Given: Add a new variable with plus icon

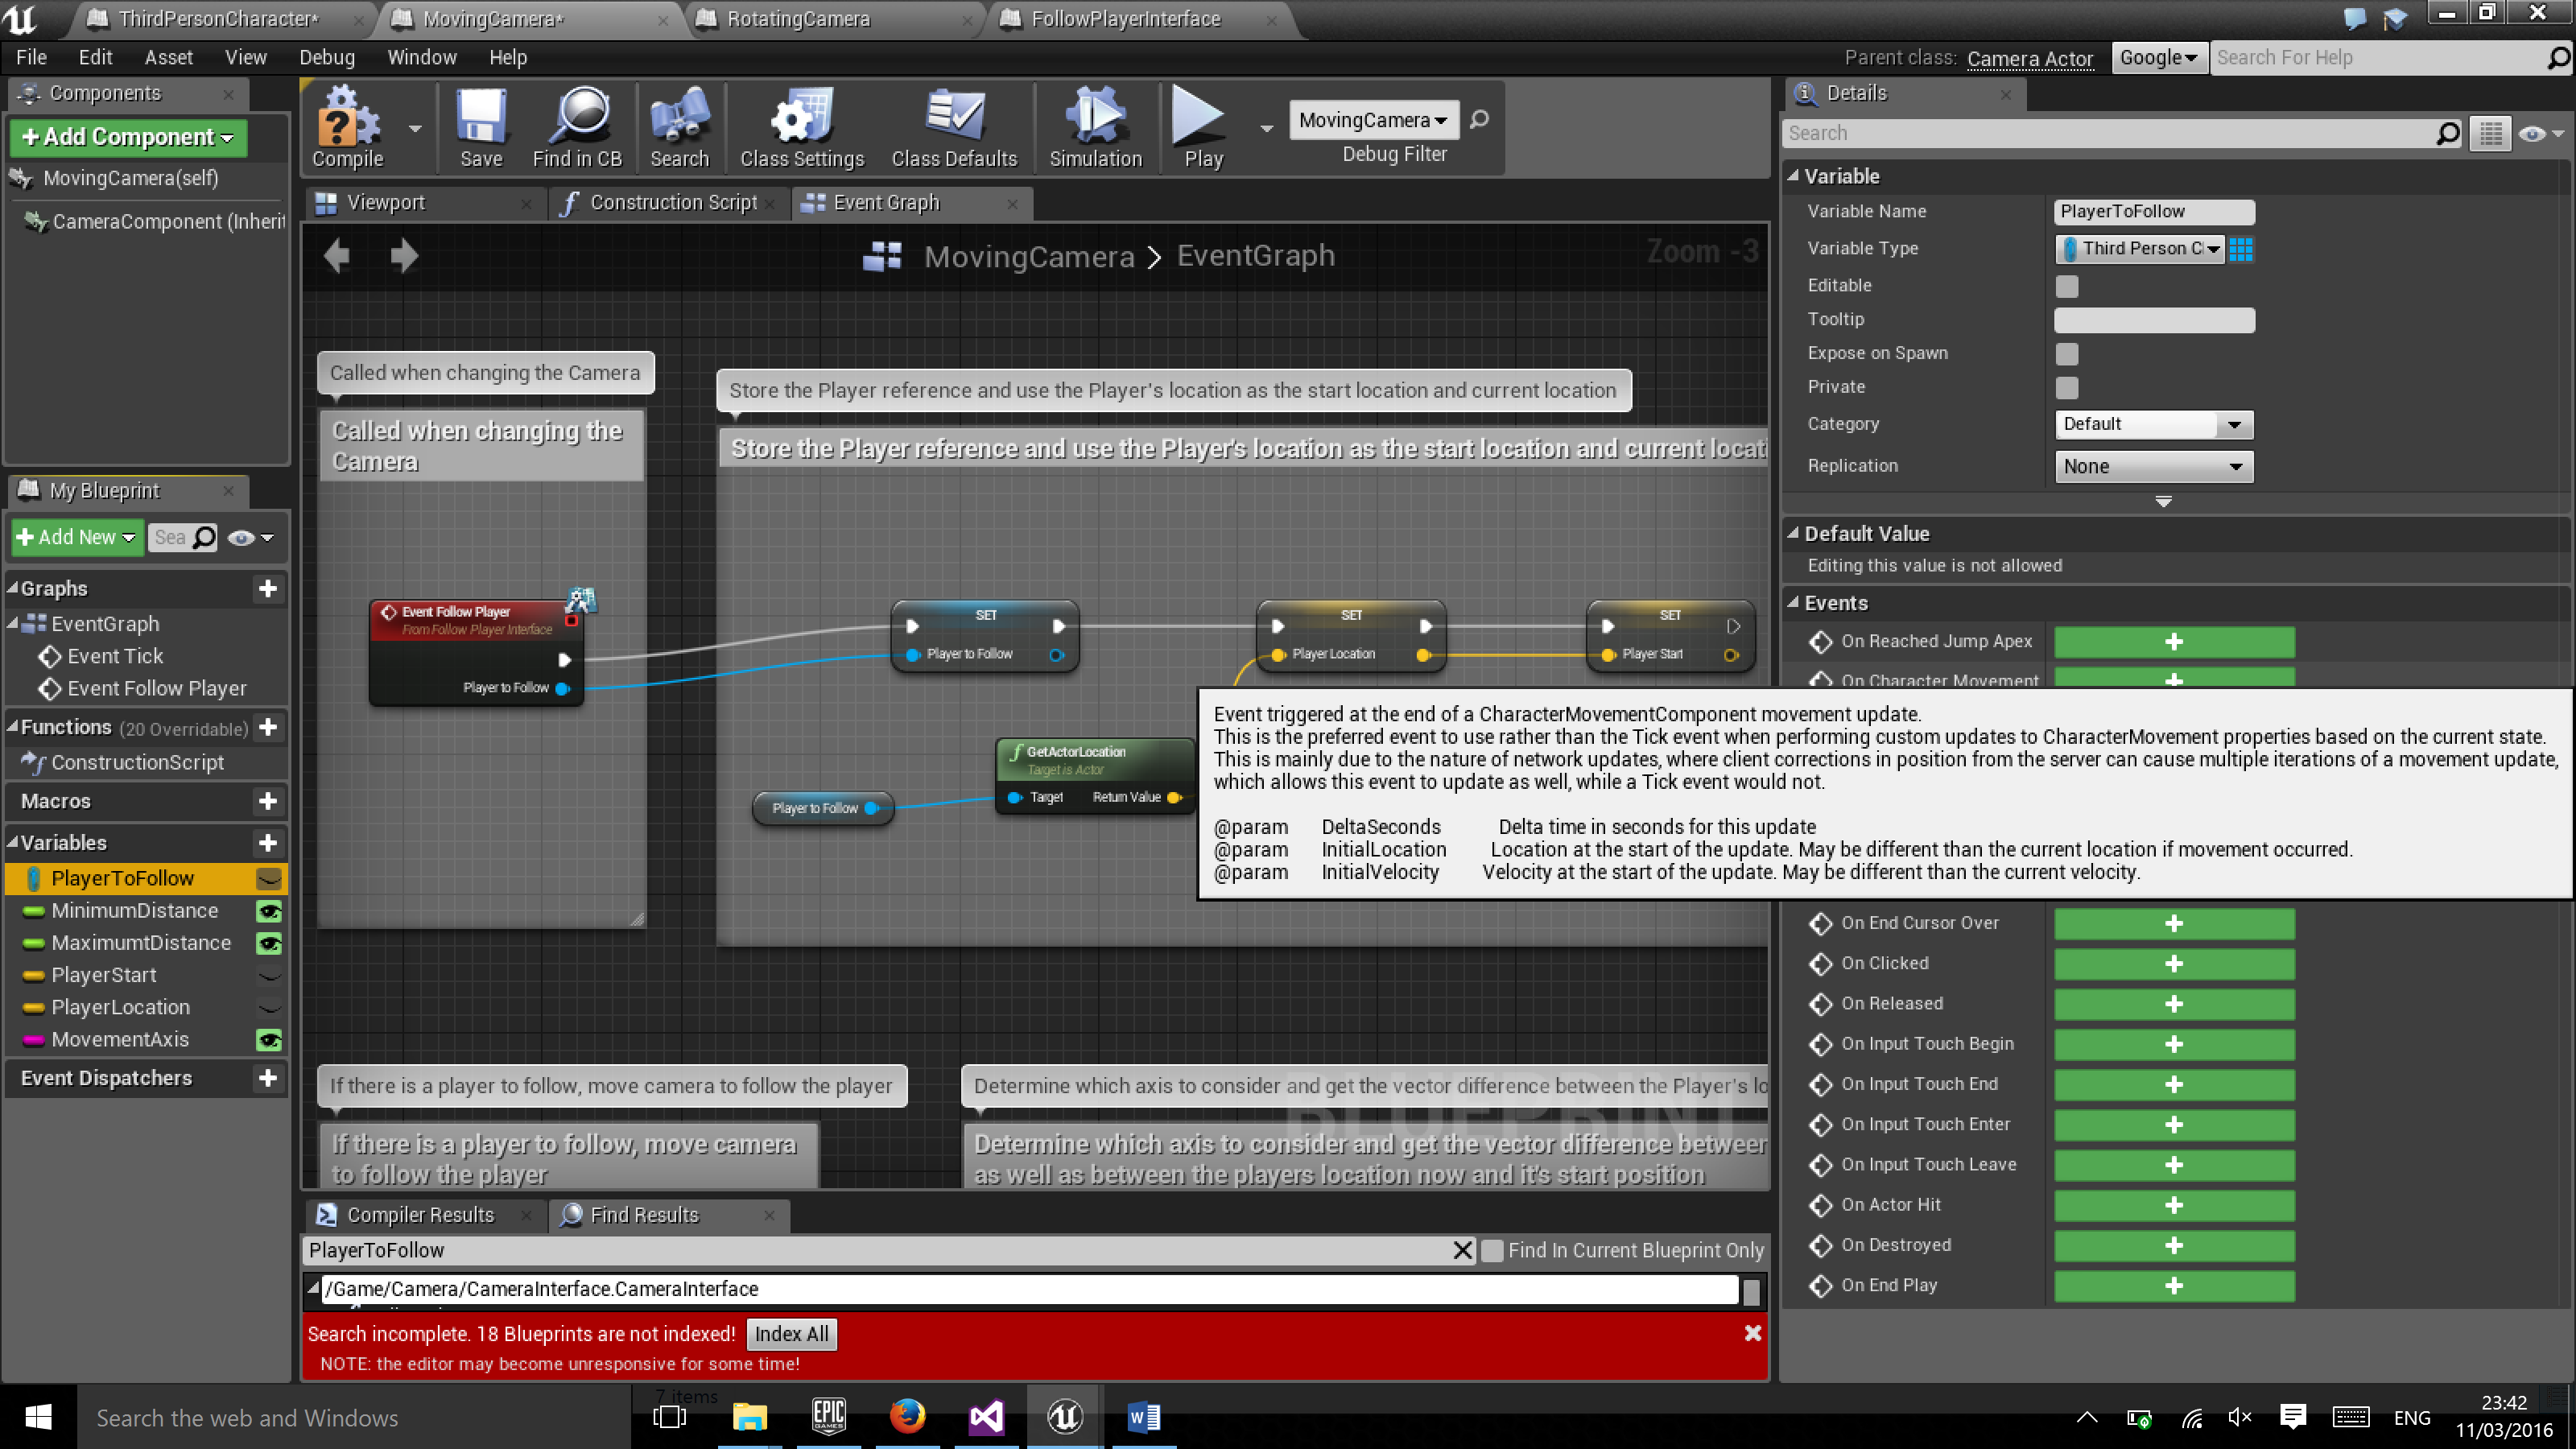Looking at the screenshot, I should tap(267, 843).
